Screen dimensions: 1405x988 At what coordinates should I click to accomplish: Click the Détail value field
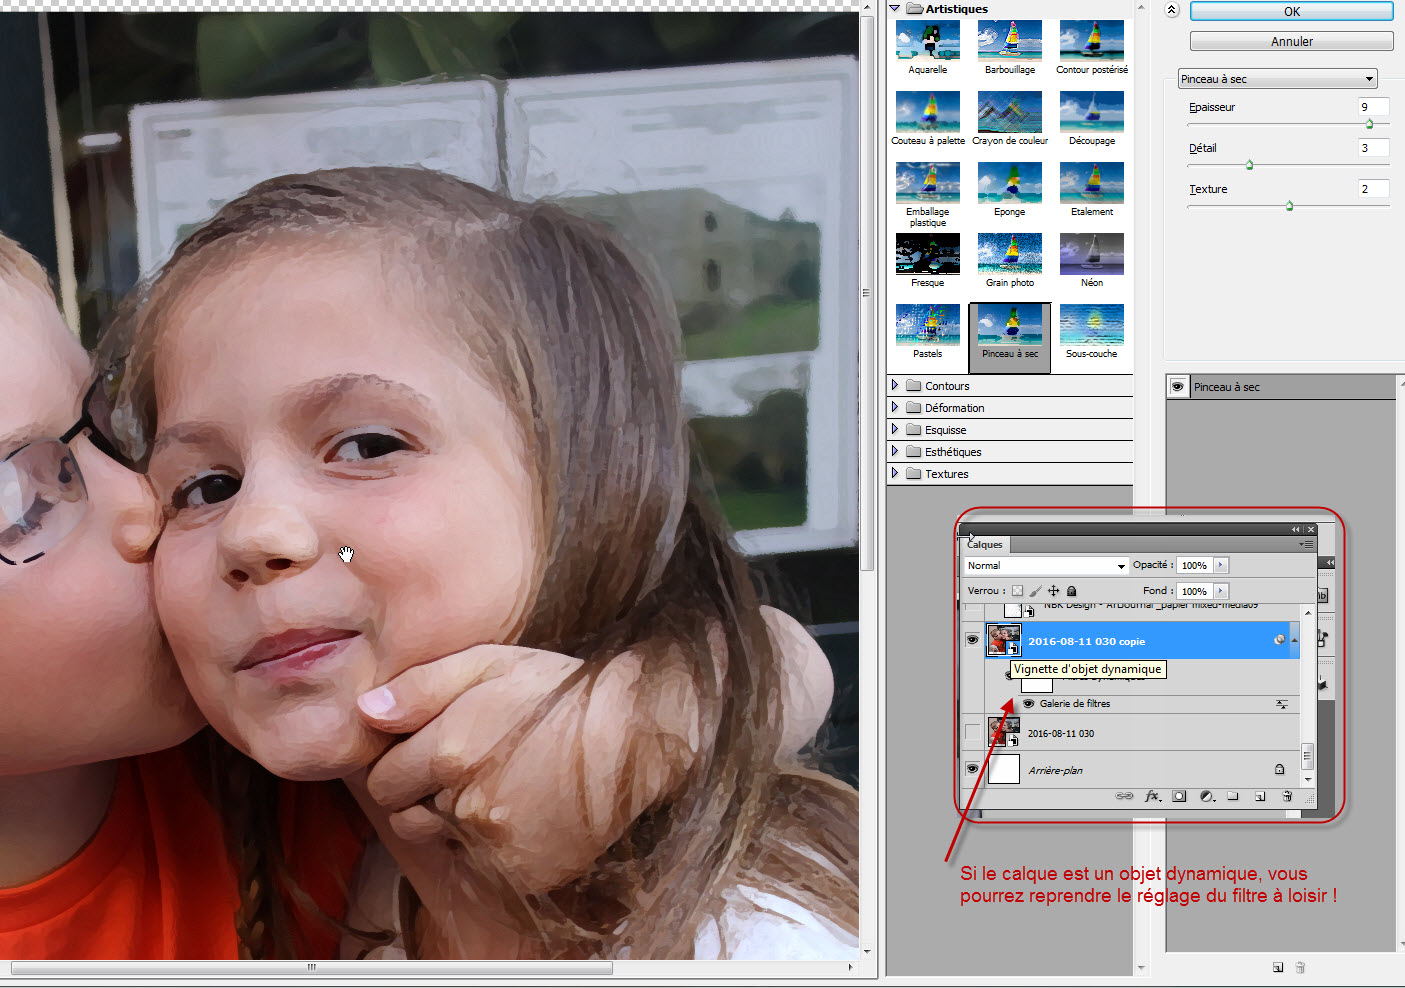tap(1373, 148)
